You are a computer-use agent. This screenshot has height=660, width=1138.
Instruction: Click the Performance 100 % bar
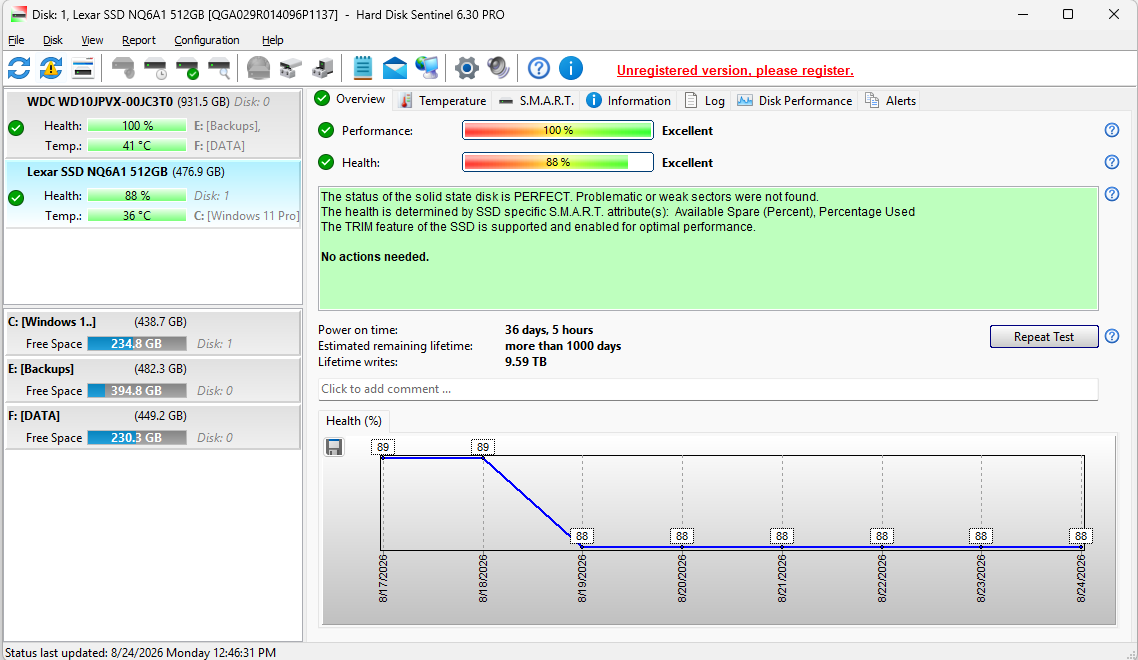point(557,130)
